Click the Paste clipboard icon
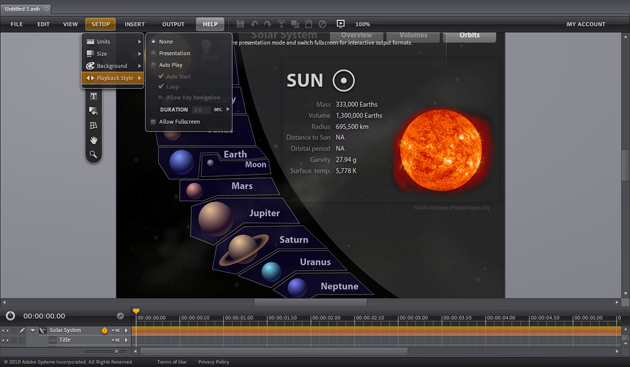This screenshot has width=630, height=367. tap(309, 24)
